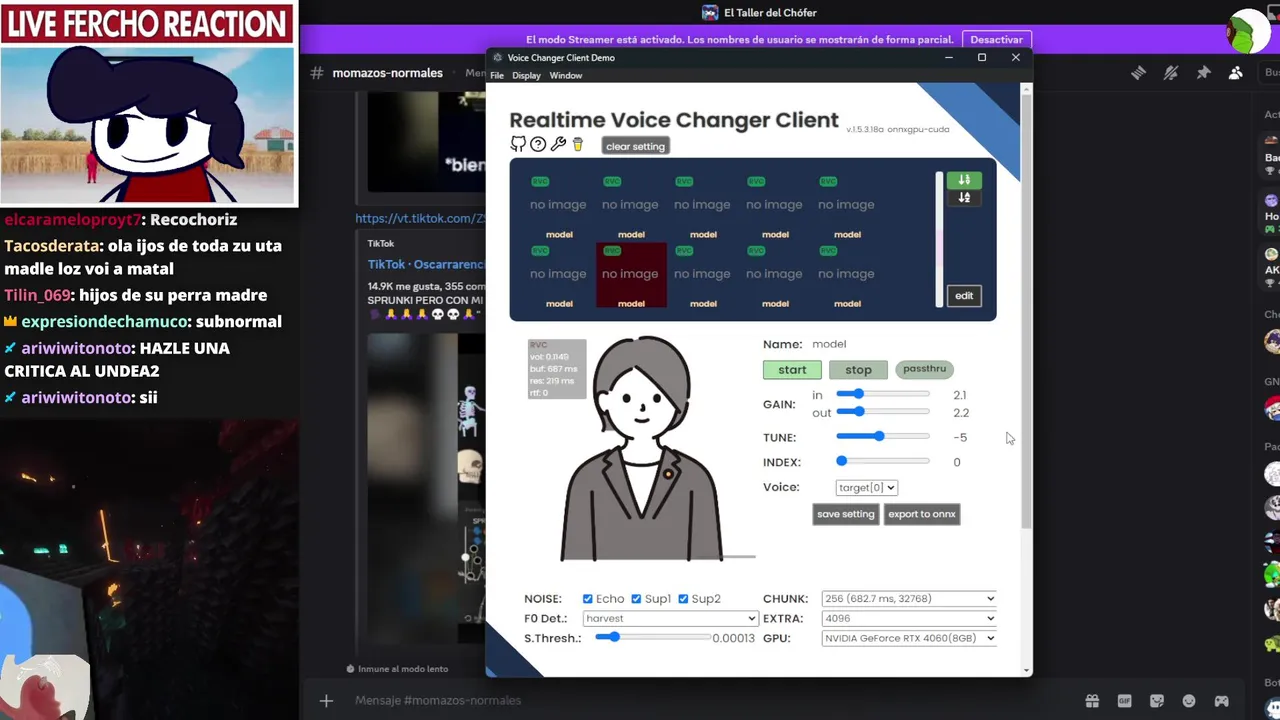Sort model slots alphabetically icon
1280x720 pixels.
(x=964, y=197)
